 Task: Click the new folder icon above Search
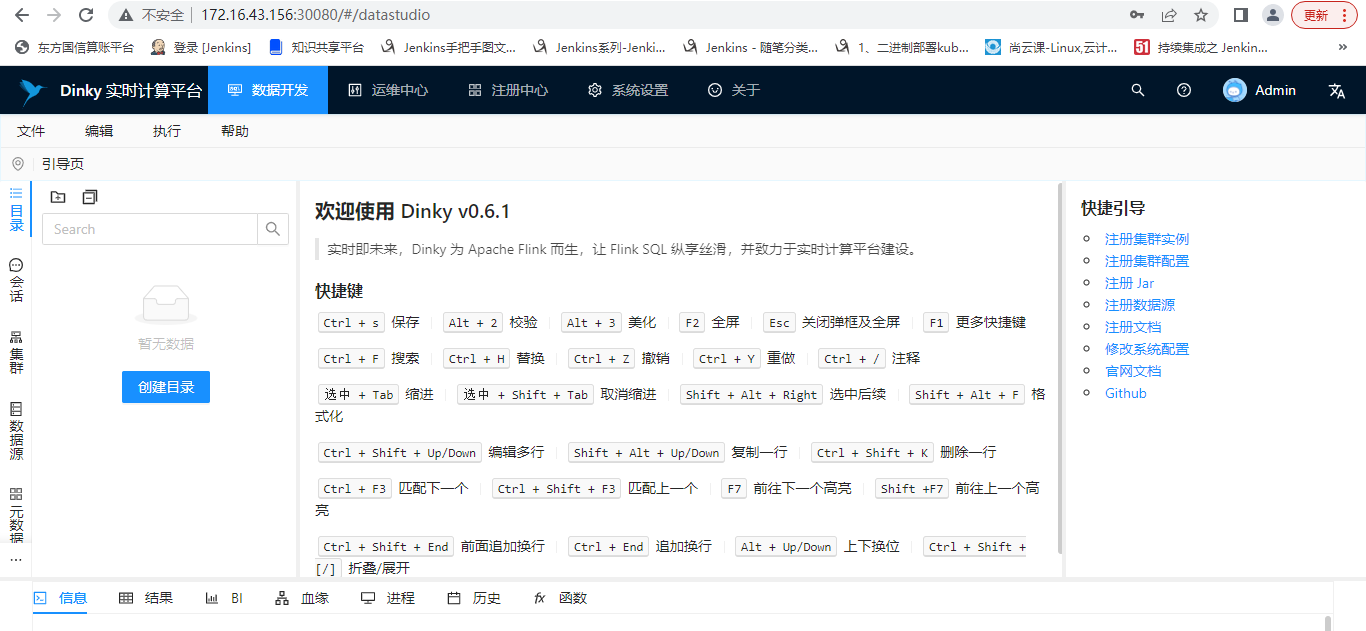pyautogui.click(x=58, y=197)
